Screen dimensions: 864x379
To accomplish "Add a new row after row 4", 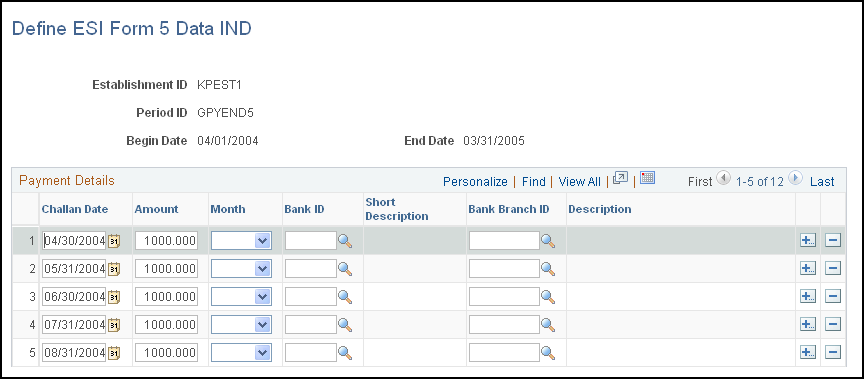I will [808, 325].
